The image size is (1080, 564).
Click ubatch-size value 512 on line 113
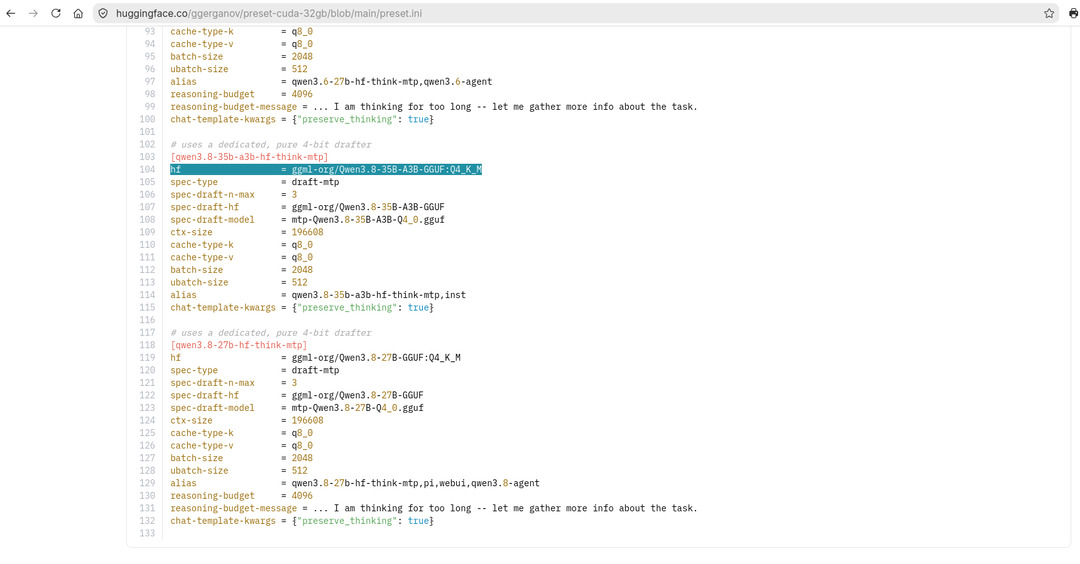point(300,282)
